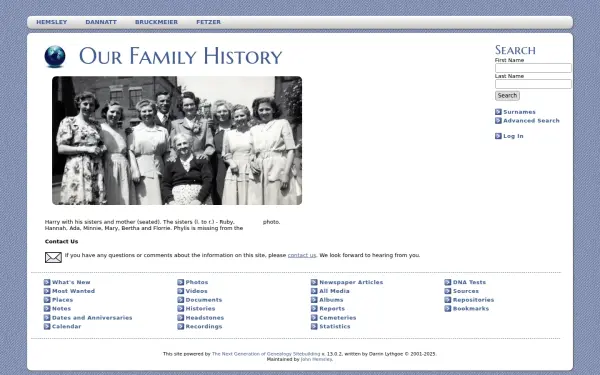Click the Our Family History title
This screenshot has height=375, width=600.
coord(180,56)
